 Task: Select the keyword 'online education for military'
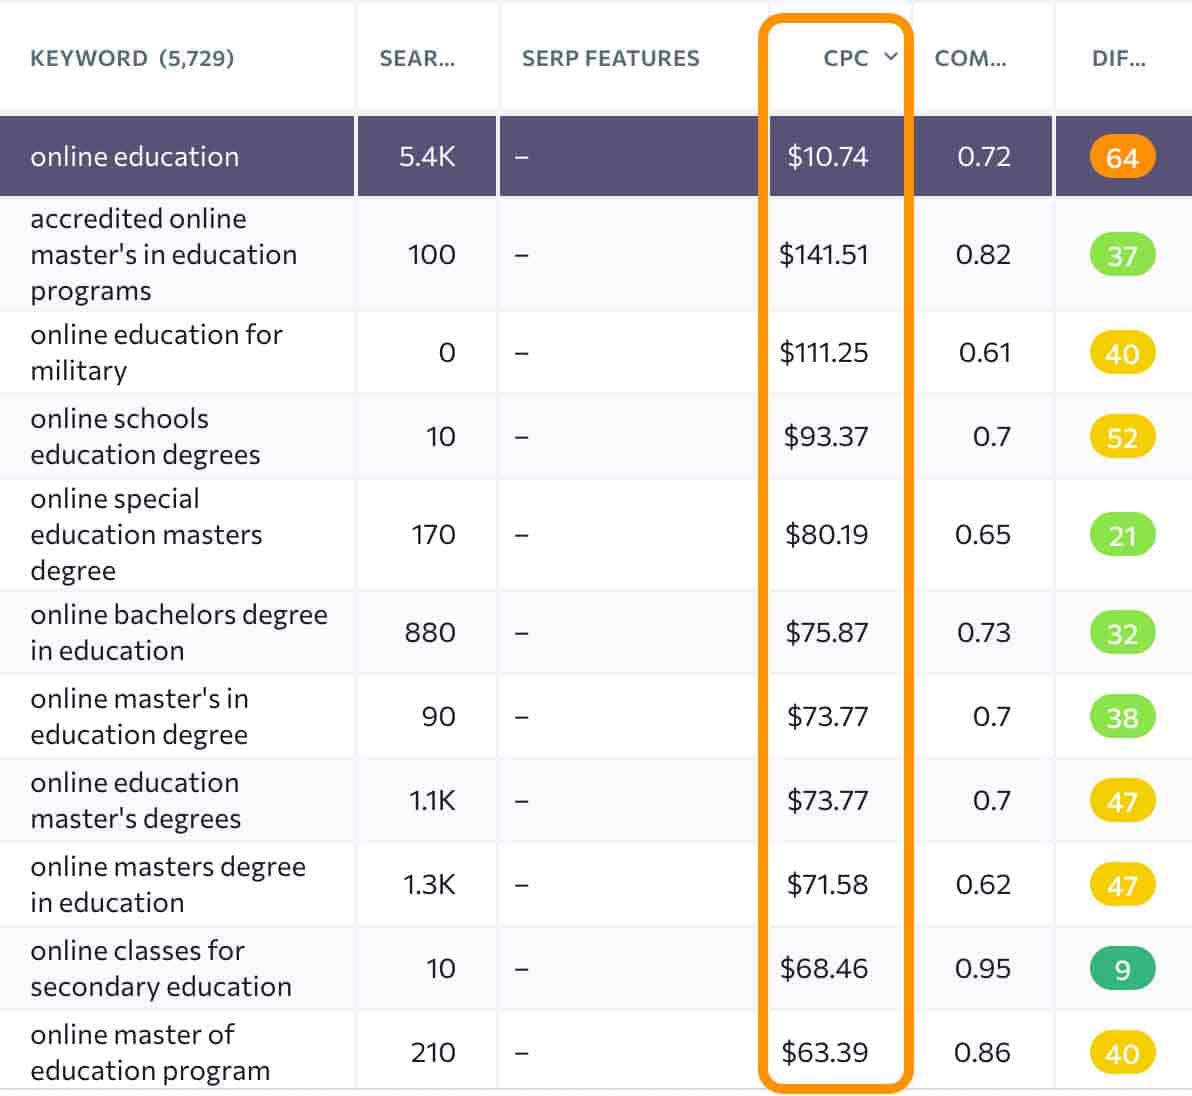point(157,352)
